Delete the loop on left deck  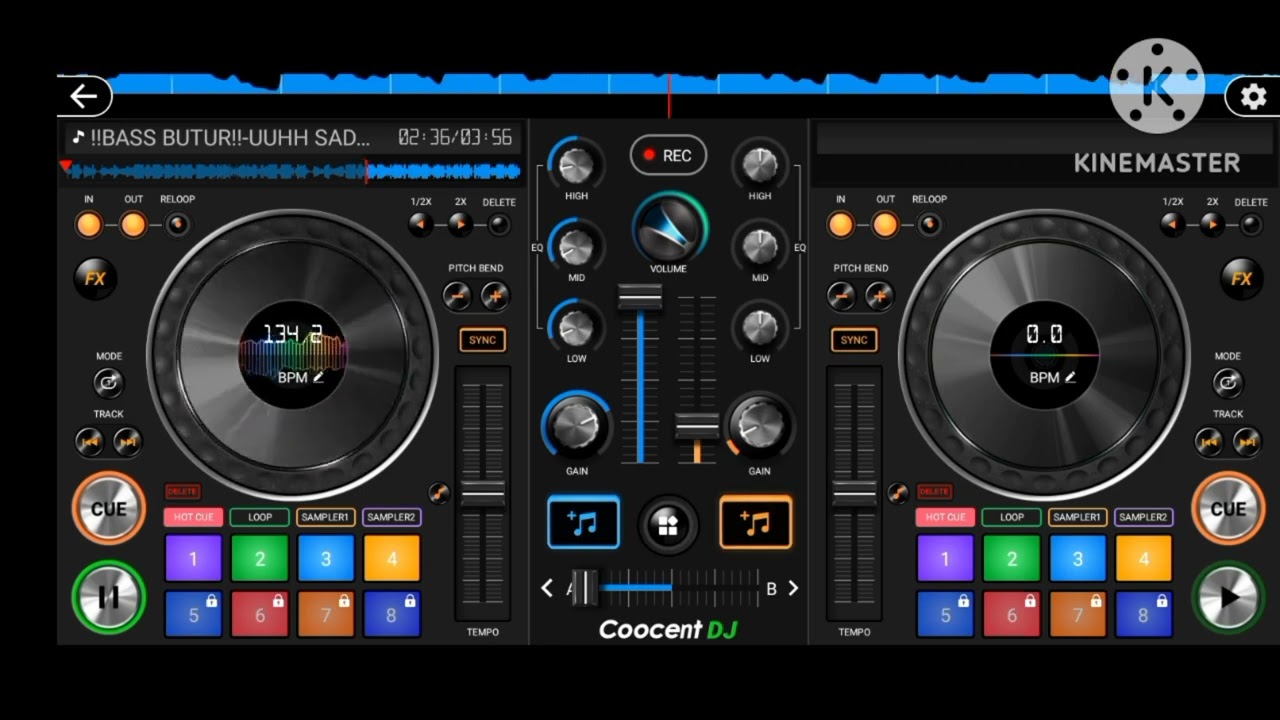[499, 224]
